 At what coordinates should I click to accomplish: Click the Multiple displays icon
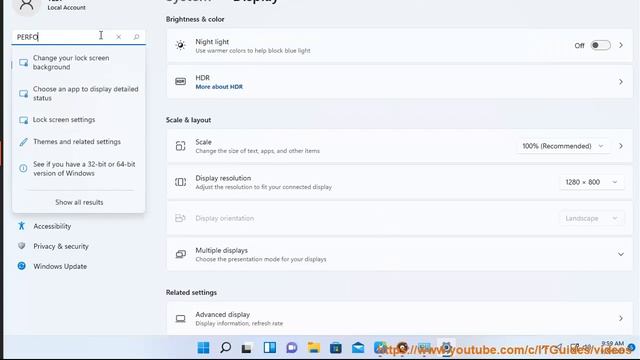(x=180, y=254)
